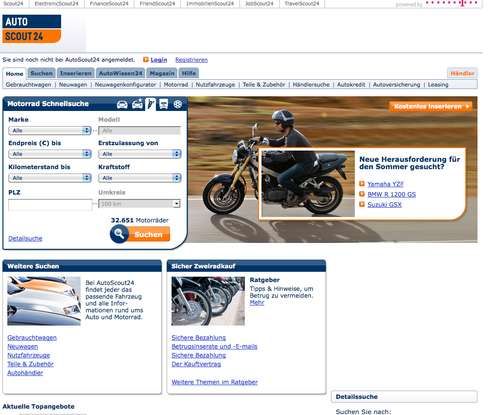Click the arrow icon beside Login
Image resolution: width=500 pixels, height=415 pixels.
click(146, 60)
